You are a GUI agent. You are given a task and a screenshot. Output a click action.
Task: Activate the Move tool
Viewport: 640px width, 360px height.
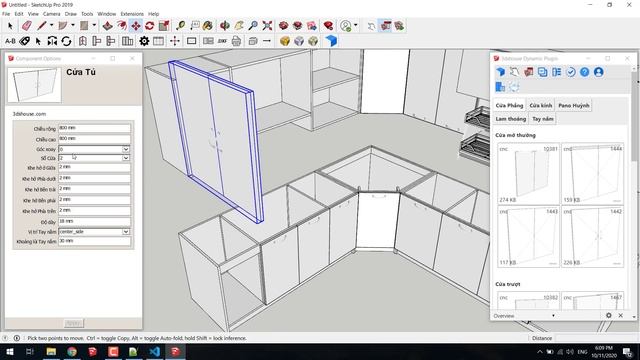[x=136, y=26]
